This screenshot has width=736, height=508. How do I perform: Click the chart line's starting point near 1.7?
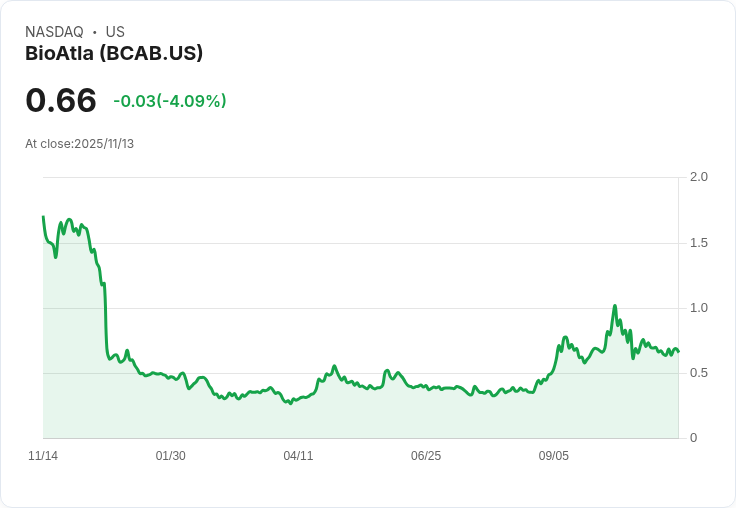point(43,216)
